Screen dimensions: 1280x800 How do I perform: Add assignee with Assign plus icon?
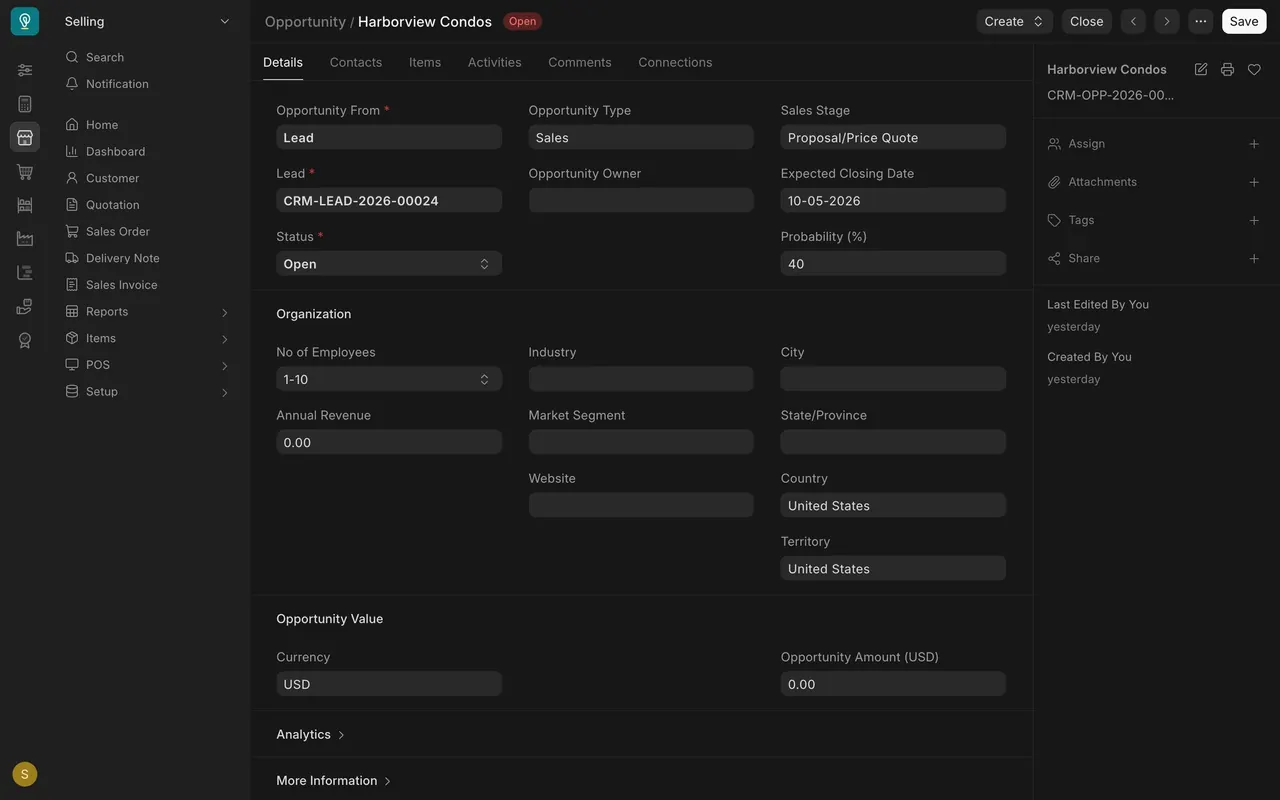[x=1254, y=144]
